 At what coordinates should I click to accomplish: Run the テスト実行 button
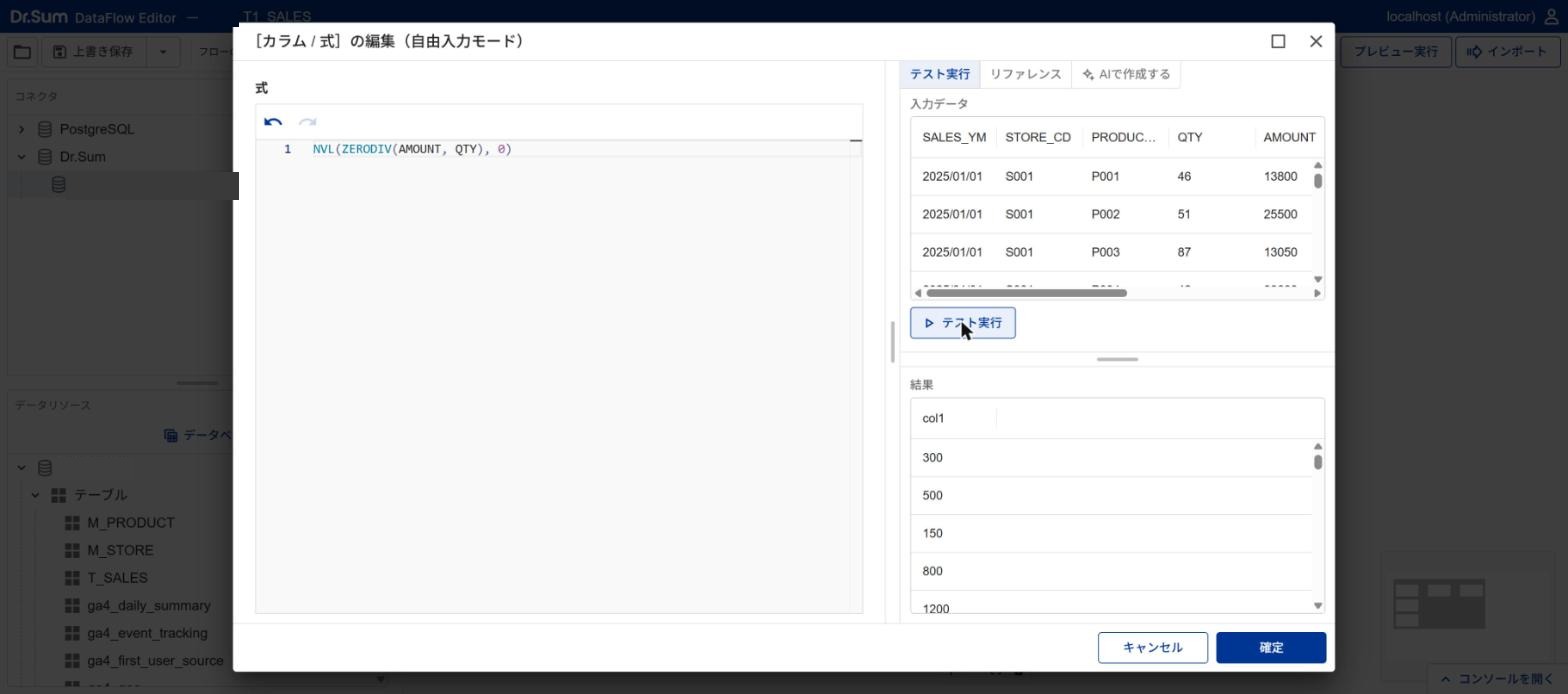tap(963, 323)
